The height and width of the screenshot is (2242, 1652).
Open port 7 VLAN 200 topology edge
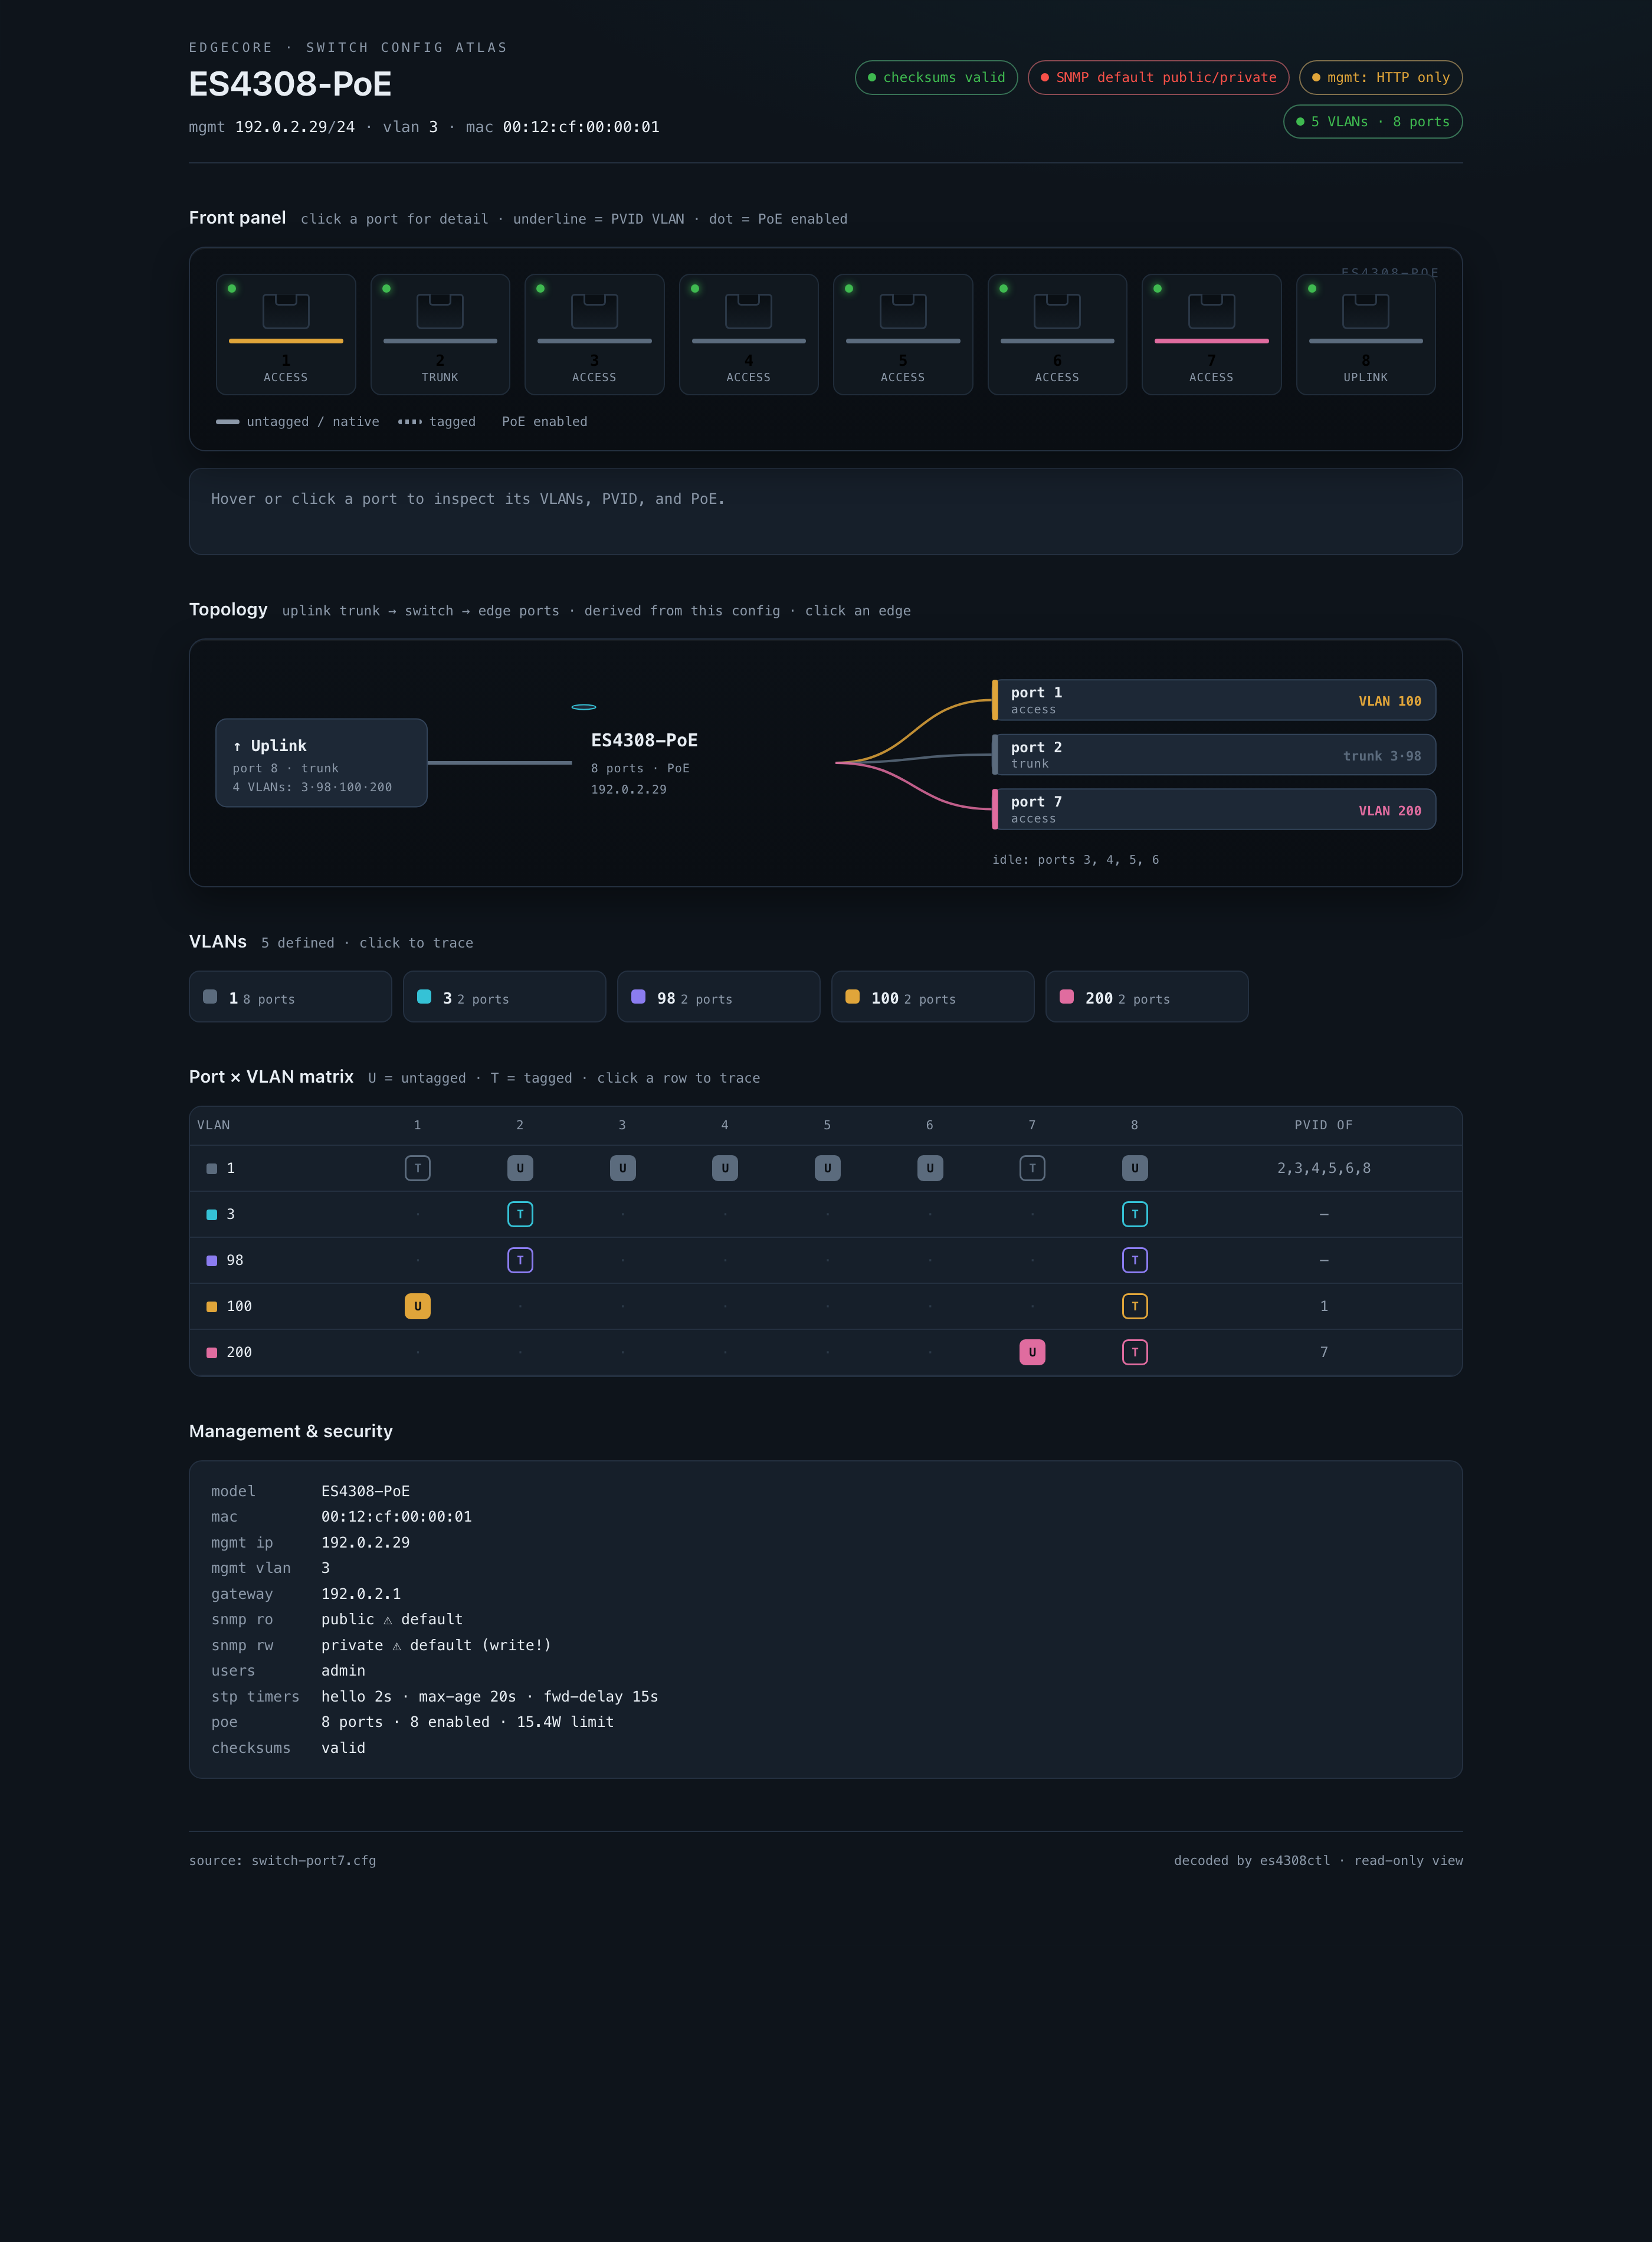[1214, 809]
